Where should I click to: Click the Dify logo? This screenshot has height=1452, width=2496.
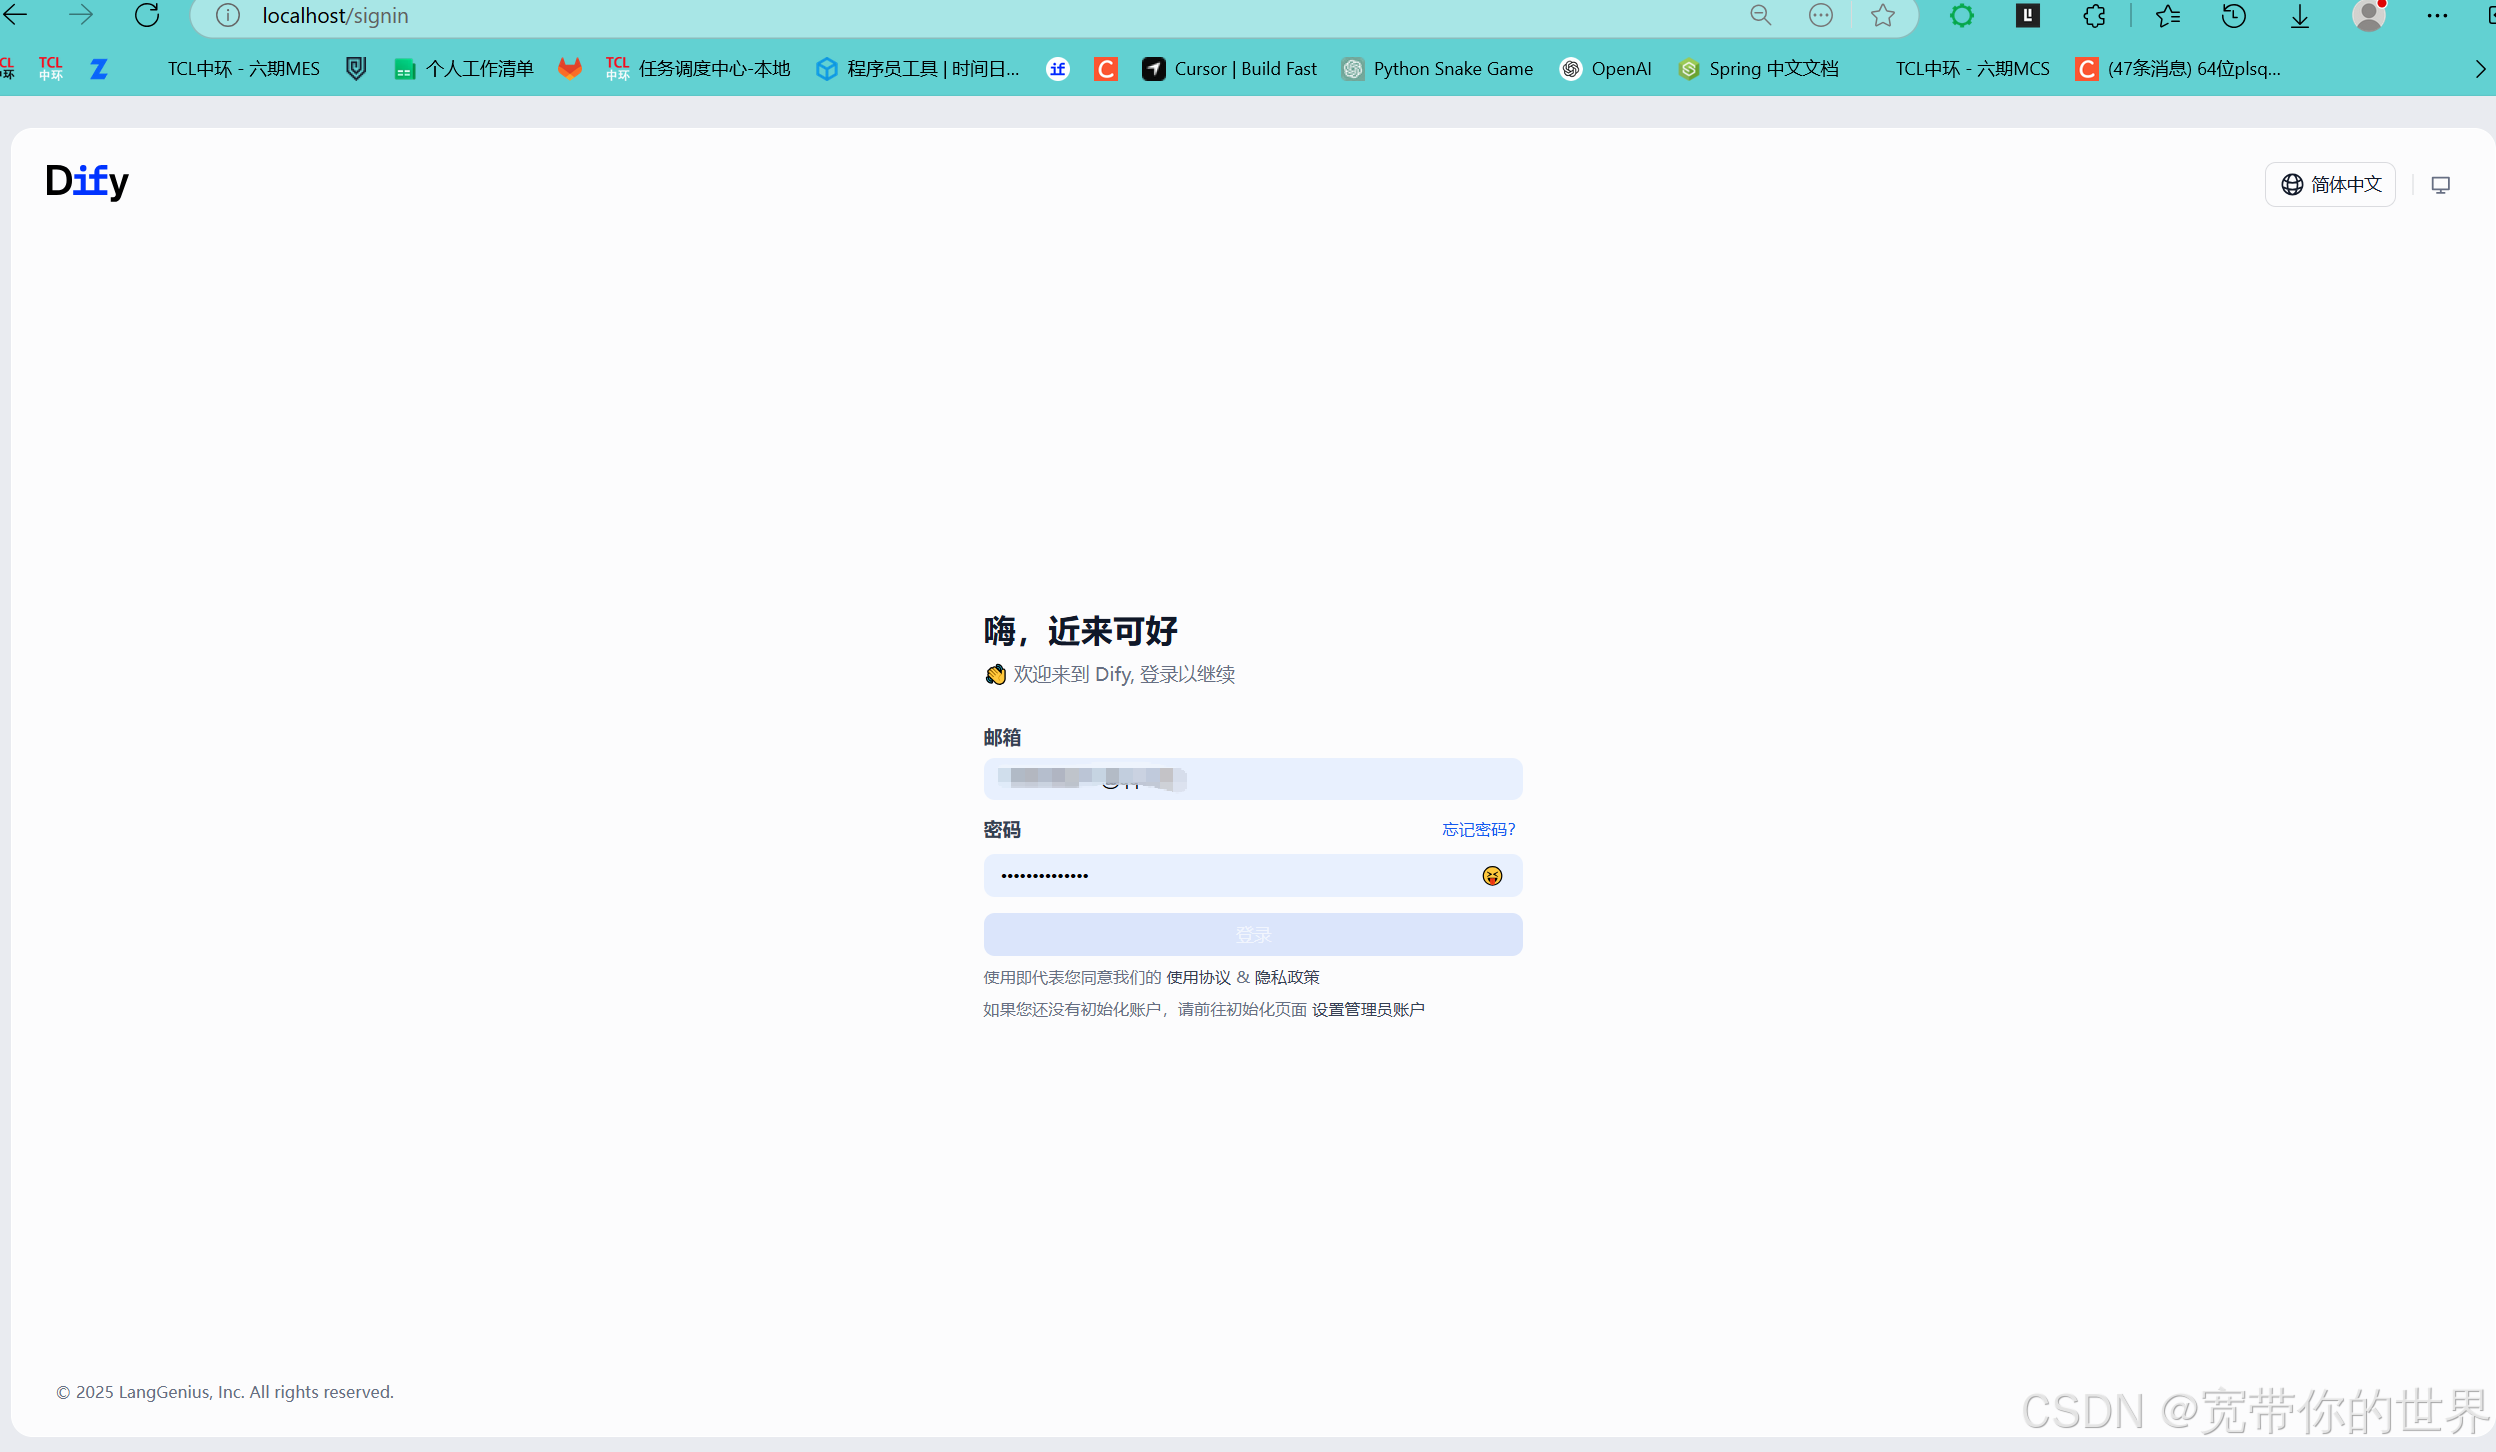pos(87,181)
